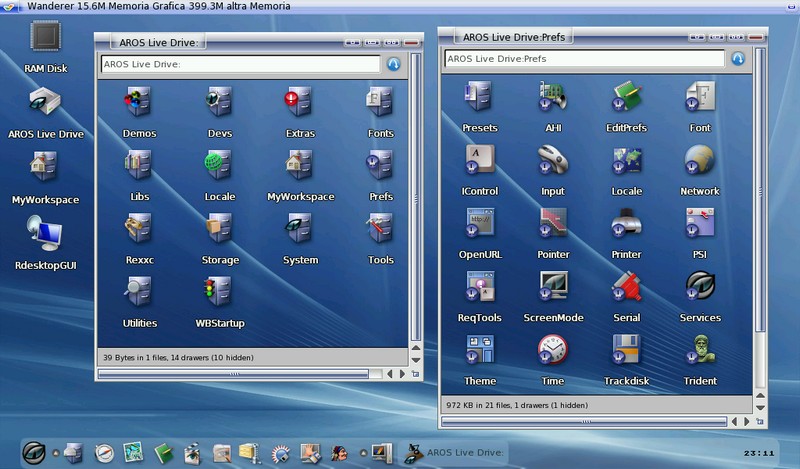Launch the AHI audio preferences icon

click(553, 96)
